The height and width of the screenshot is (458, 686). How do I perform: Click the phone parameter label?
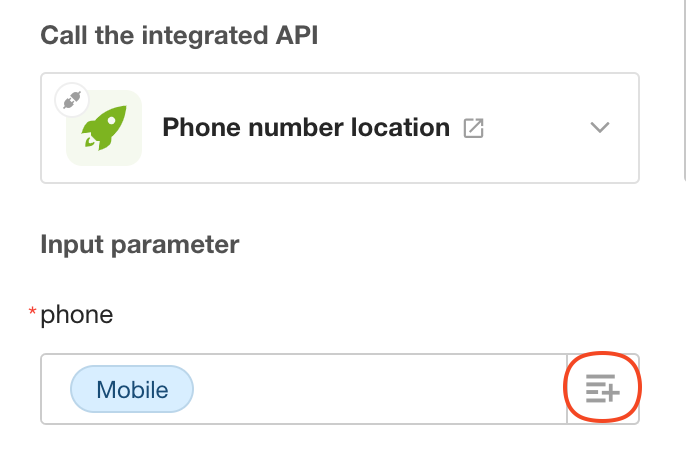tap(77, 315)
